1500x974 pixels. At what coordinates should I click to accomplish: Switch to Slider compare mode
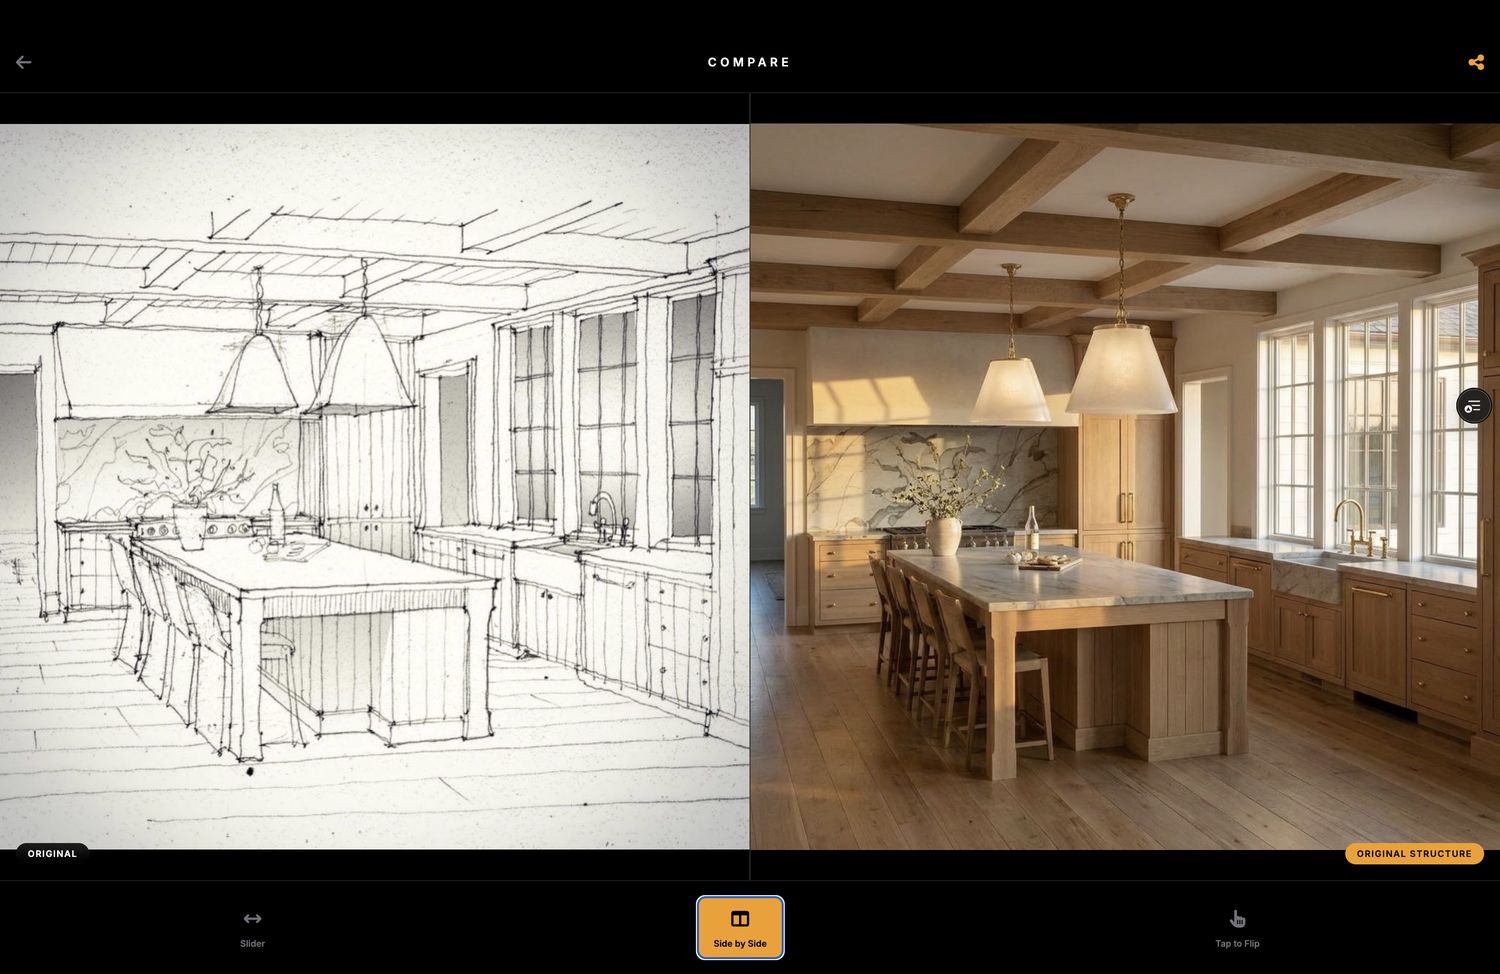[252, 928]
